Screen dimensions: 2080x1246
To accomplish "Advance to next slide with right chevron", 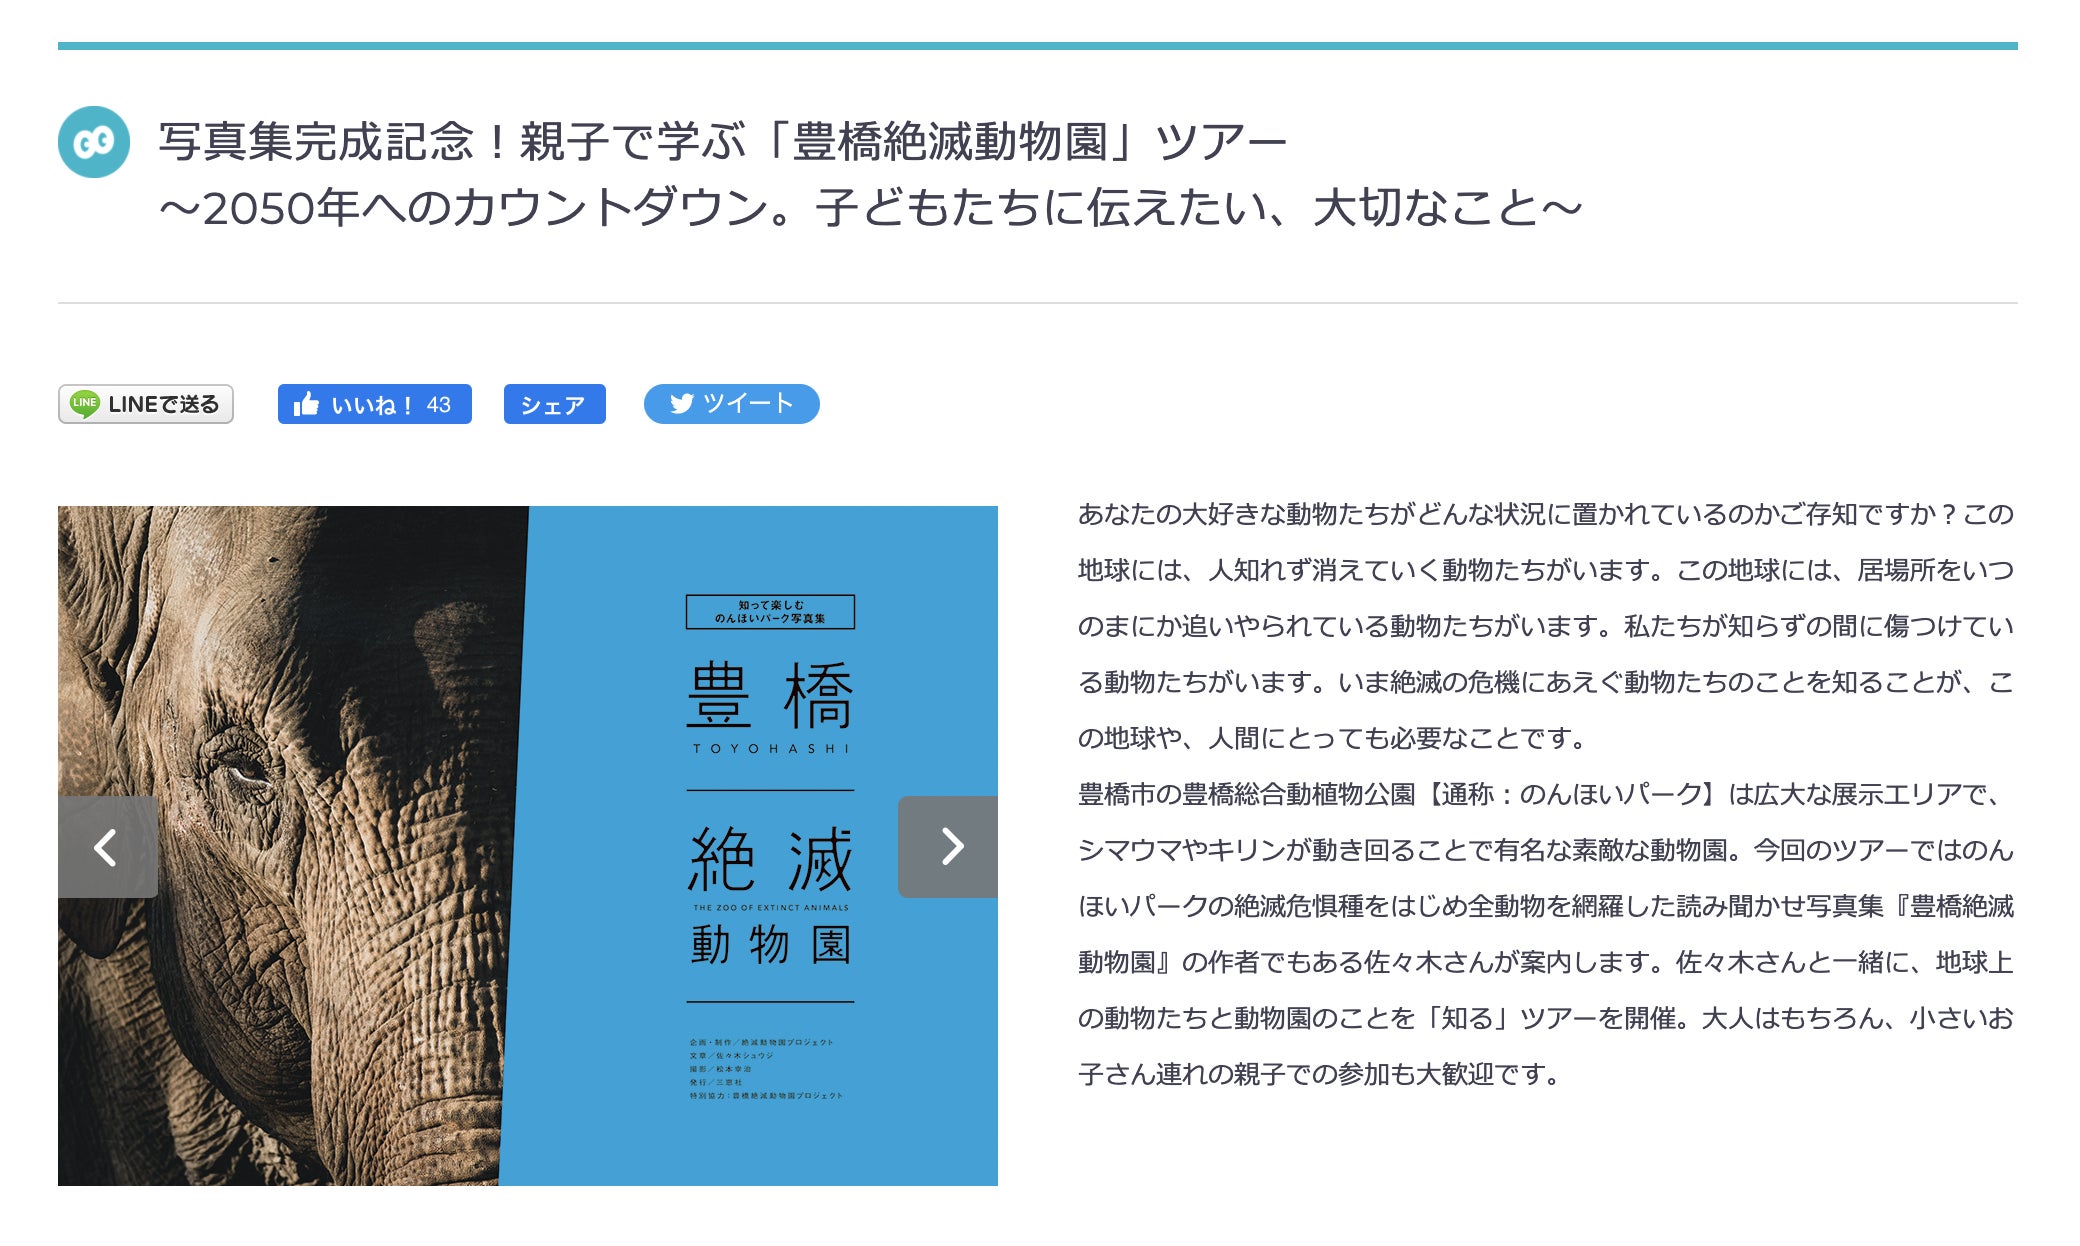I will click(949, 847).
